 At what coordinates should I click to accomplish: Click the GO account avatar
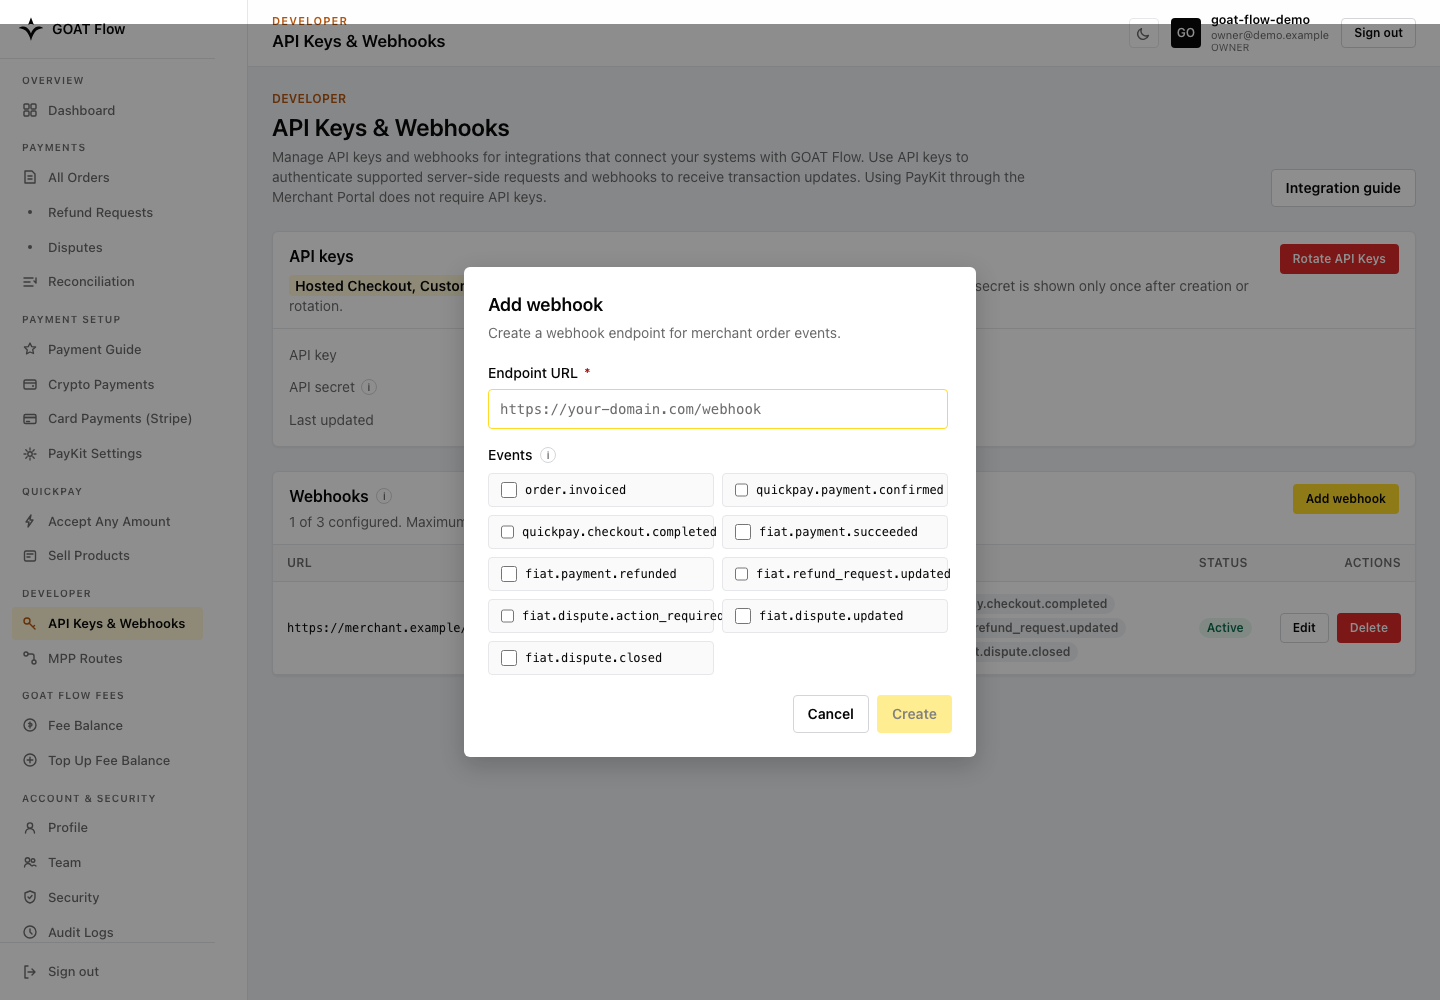tap(1186, 33)
